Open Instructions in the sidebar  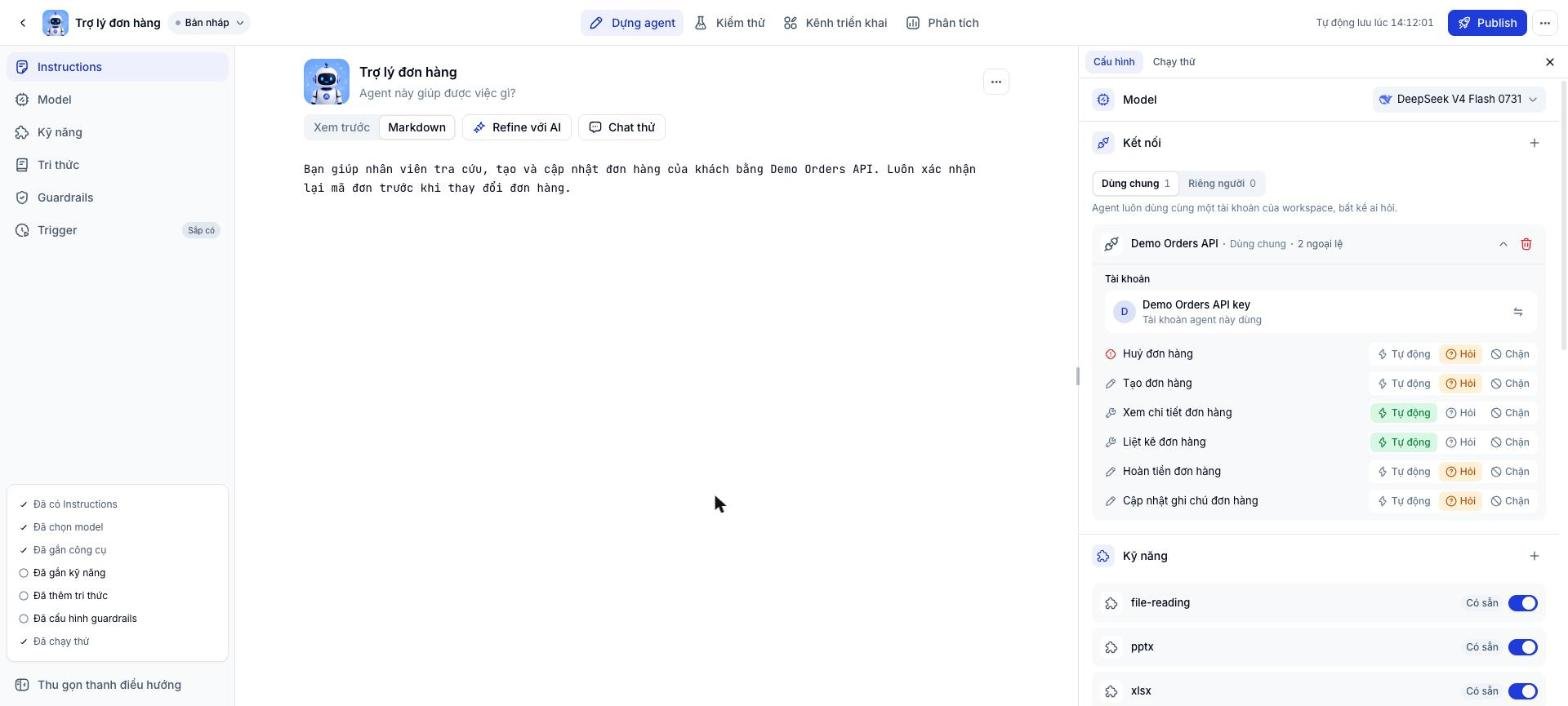coord(117,67)
